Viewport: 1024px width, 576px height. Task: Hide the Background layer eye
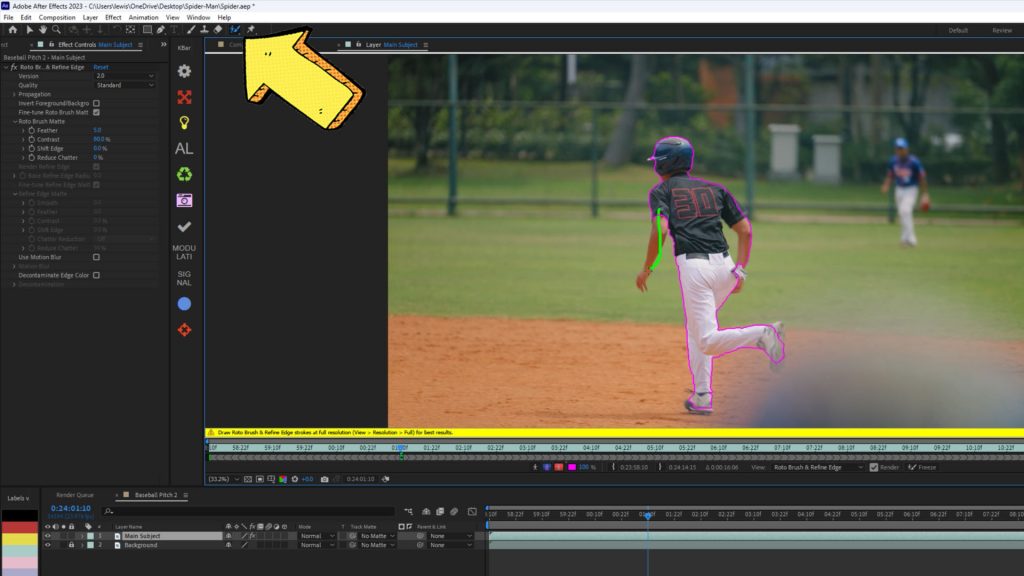[47, 545]
